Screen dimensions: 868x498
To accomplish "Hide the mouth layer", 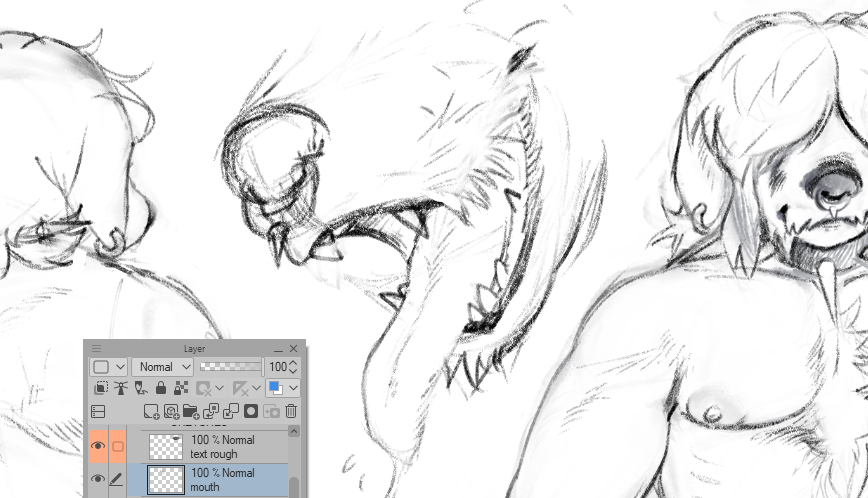I will tap(98, 480).
